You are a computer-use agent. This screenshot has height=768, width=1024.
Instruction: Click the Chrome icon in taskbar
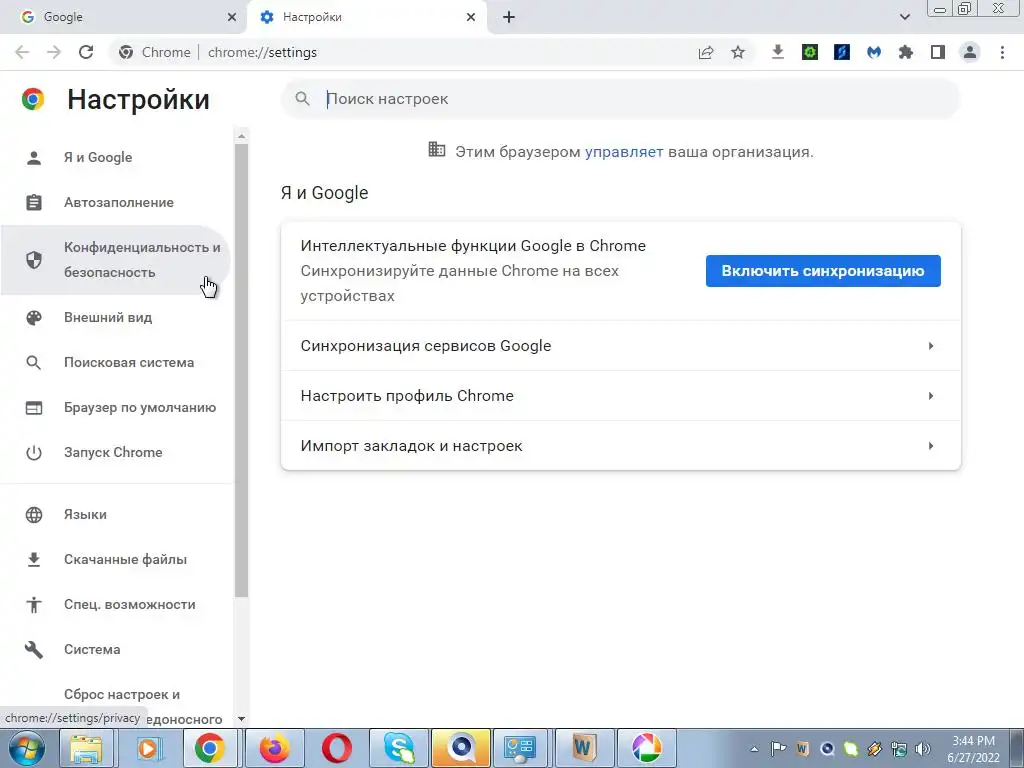pos(209,748)
